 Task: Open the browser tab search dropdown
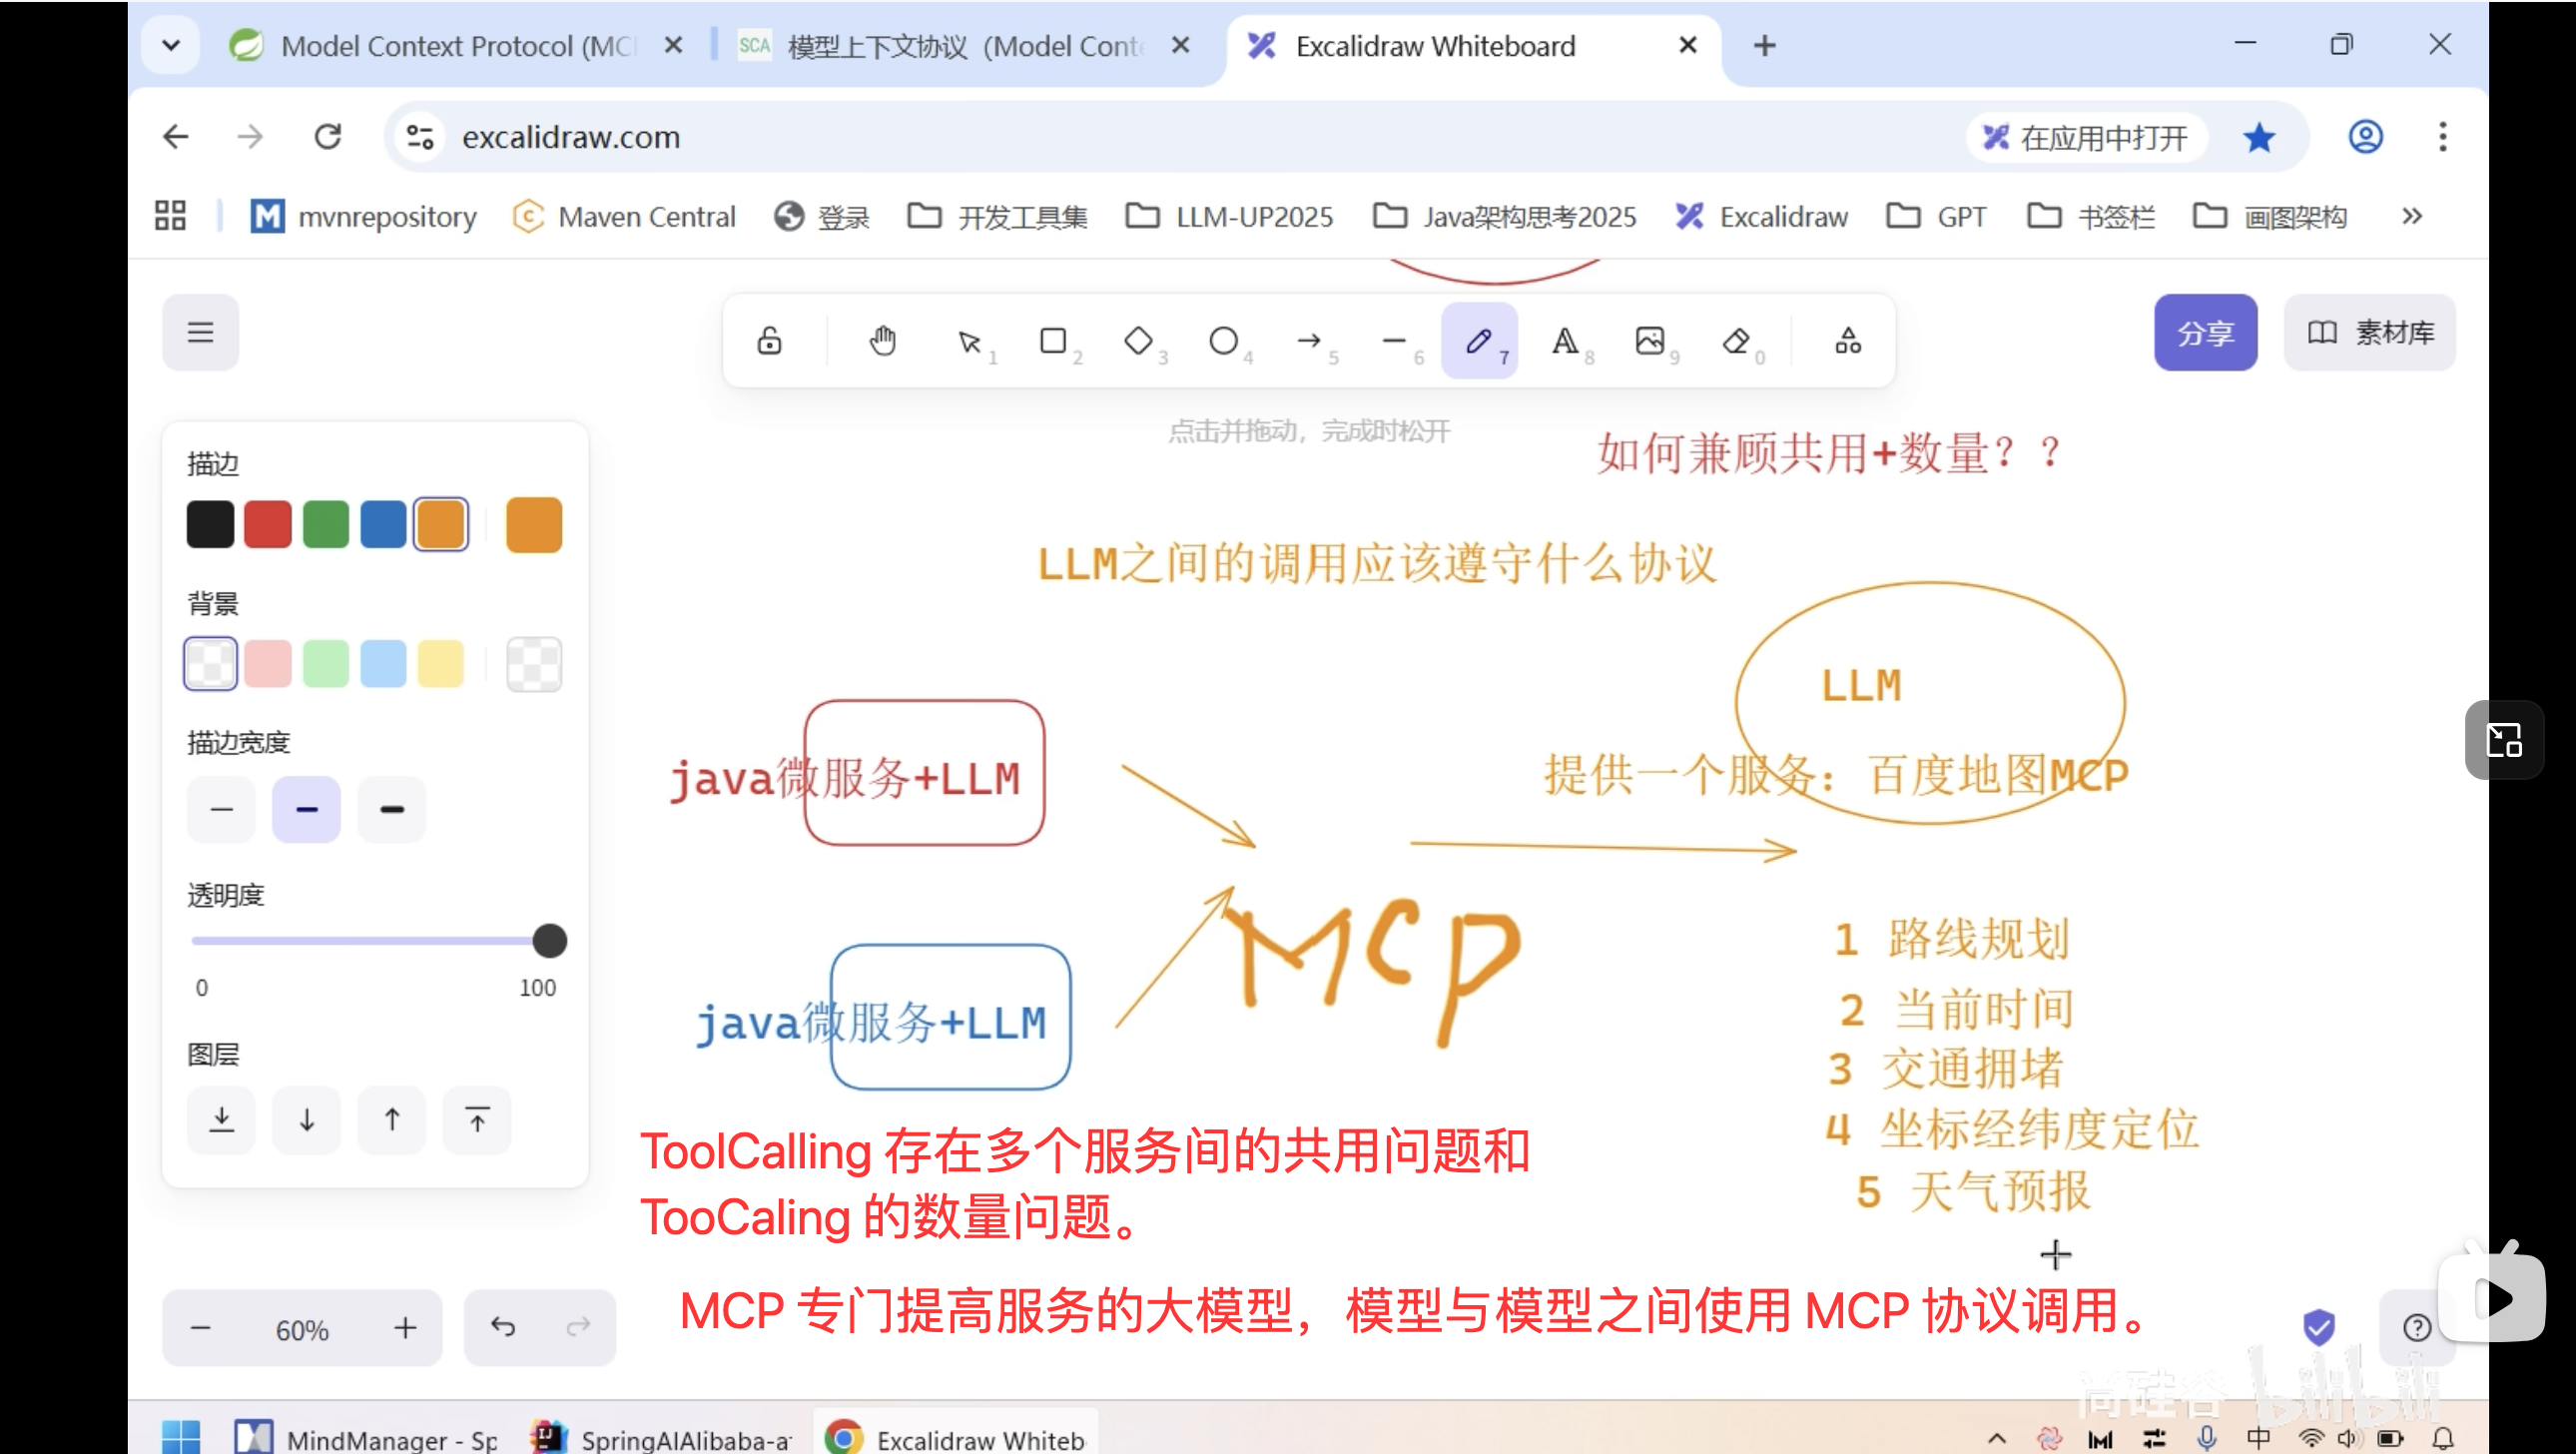[x=170, y=45]
